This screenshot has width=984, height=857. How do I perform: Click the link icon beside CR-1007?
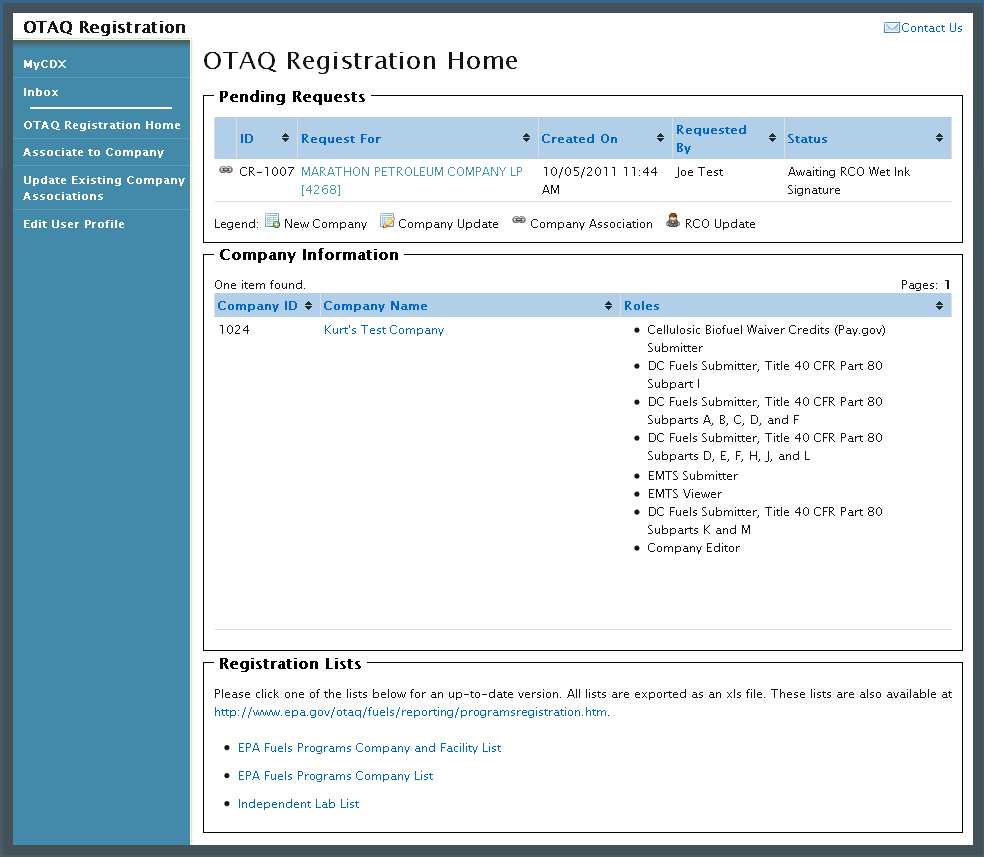pyautogui.click(x=225, y=170)
